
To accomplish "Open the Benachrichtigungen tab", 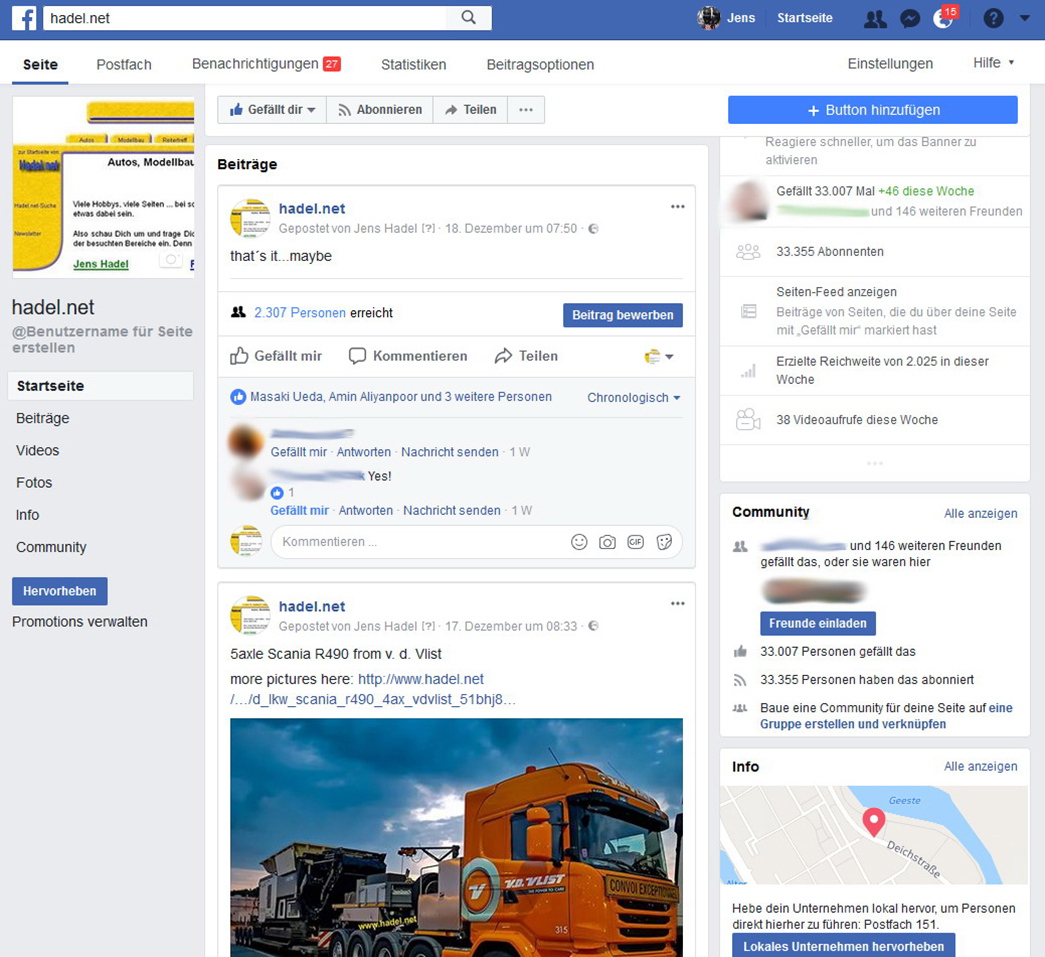I will 266,64.
